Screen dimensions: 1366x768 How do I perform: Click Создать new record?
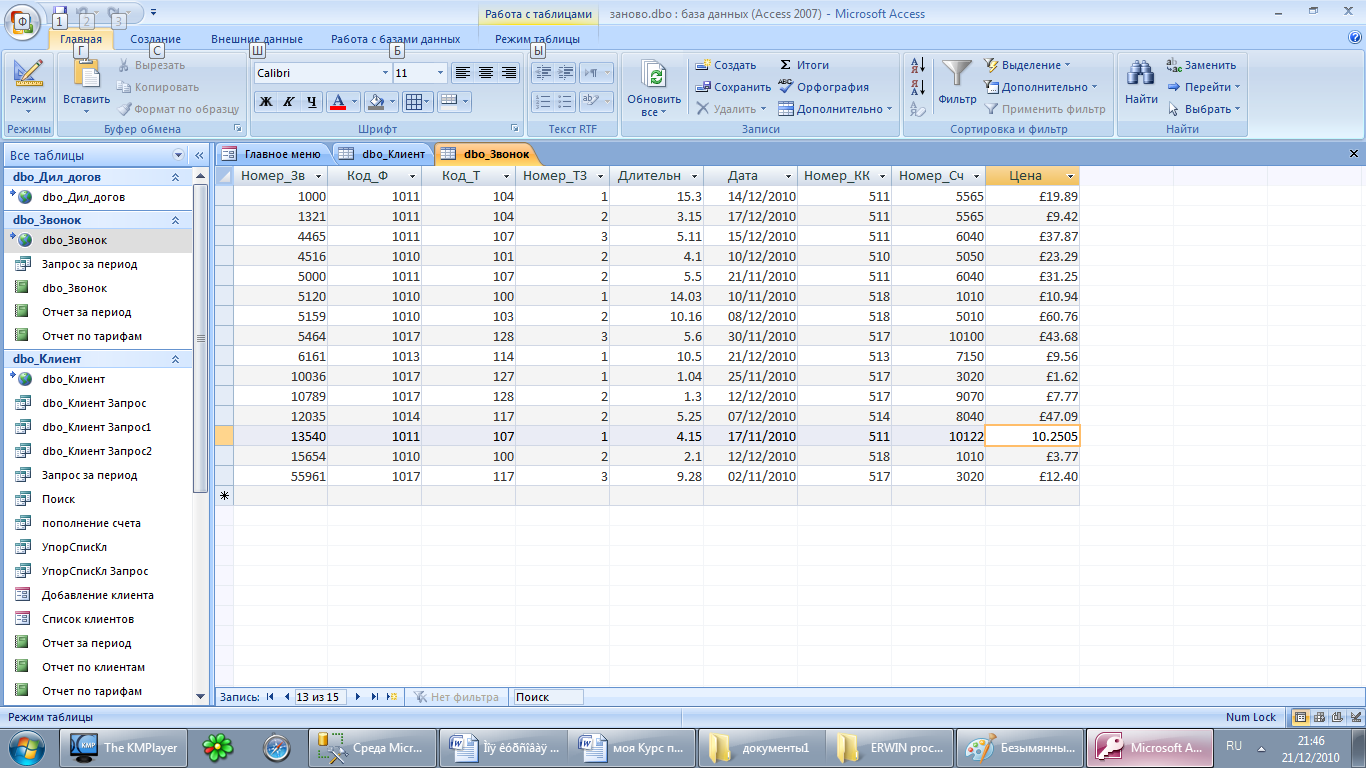726,65
